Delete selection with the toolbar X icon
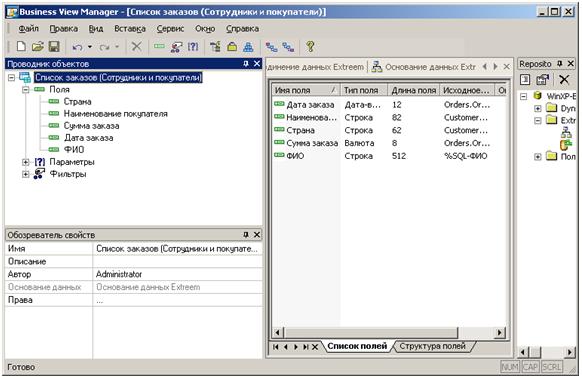582x380 pixels. (x=137, y=47)
